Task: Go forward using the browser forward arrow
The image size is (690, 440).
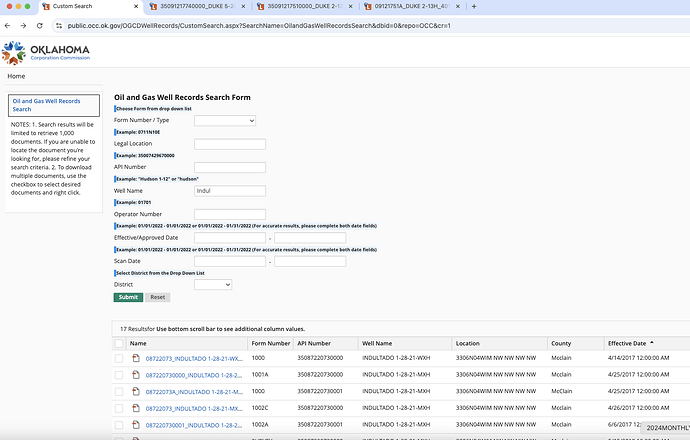Action: pos(23,26)
